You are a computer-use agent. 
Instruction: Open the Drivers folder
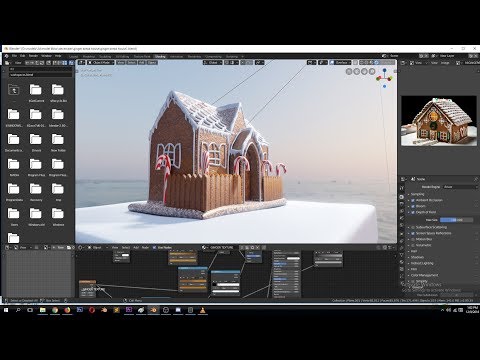pyautogui.click(x=36, y=142)
